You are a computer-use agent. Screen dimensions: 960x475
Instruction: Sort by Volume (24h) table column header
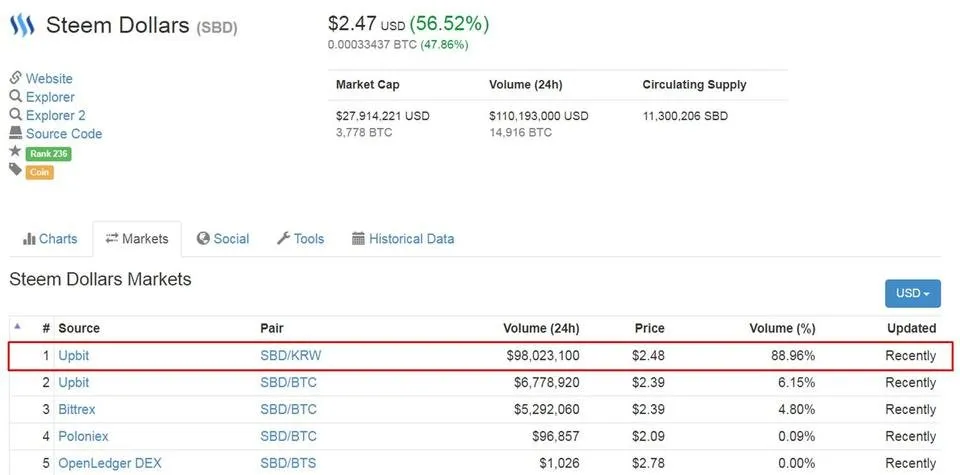pyautogui.click(x=541, y=328)
